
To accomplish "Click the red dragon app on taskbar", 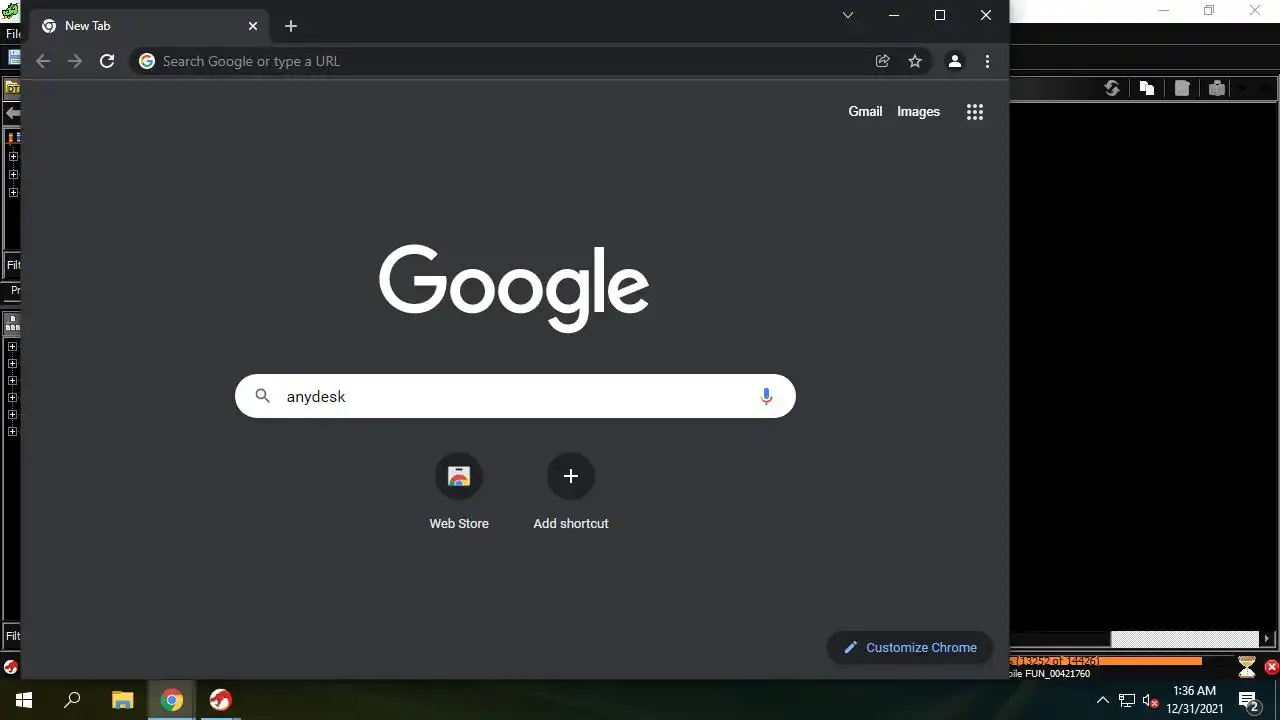I will tap(221, 700).
